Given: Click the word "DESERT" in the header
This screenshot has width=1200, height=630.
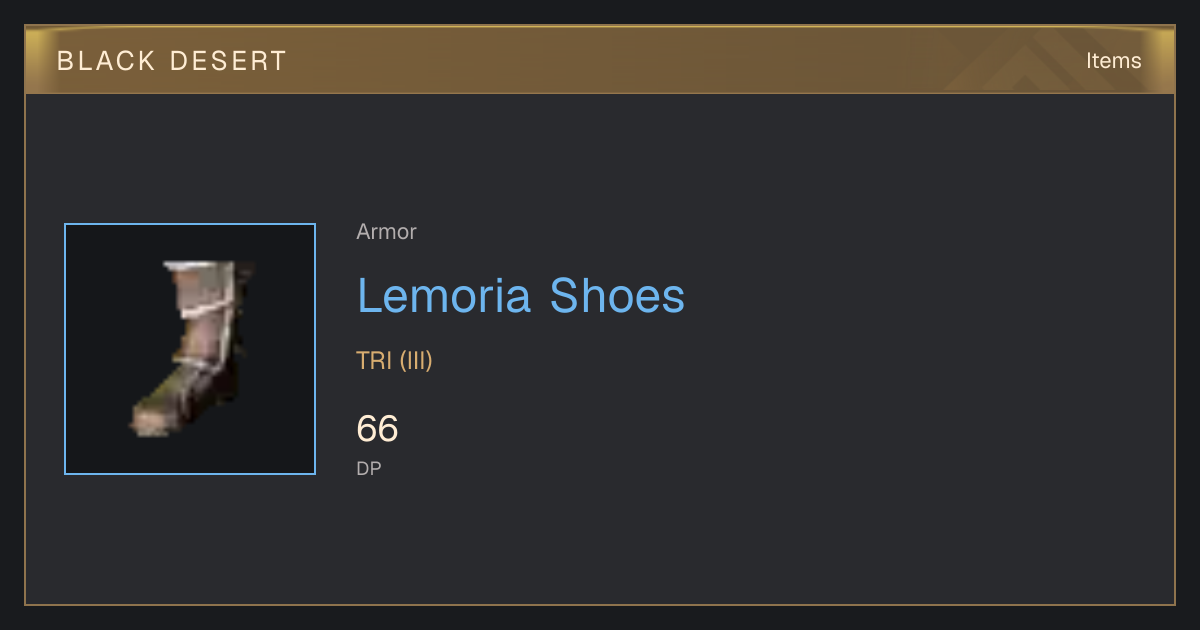Looking at the screenshot, I should [x=228, y=61].
